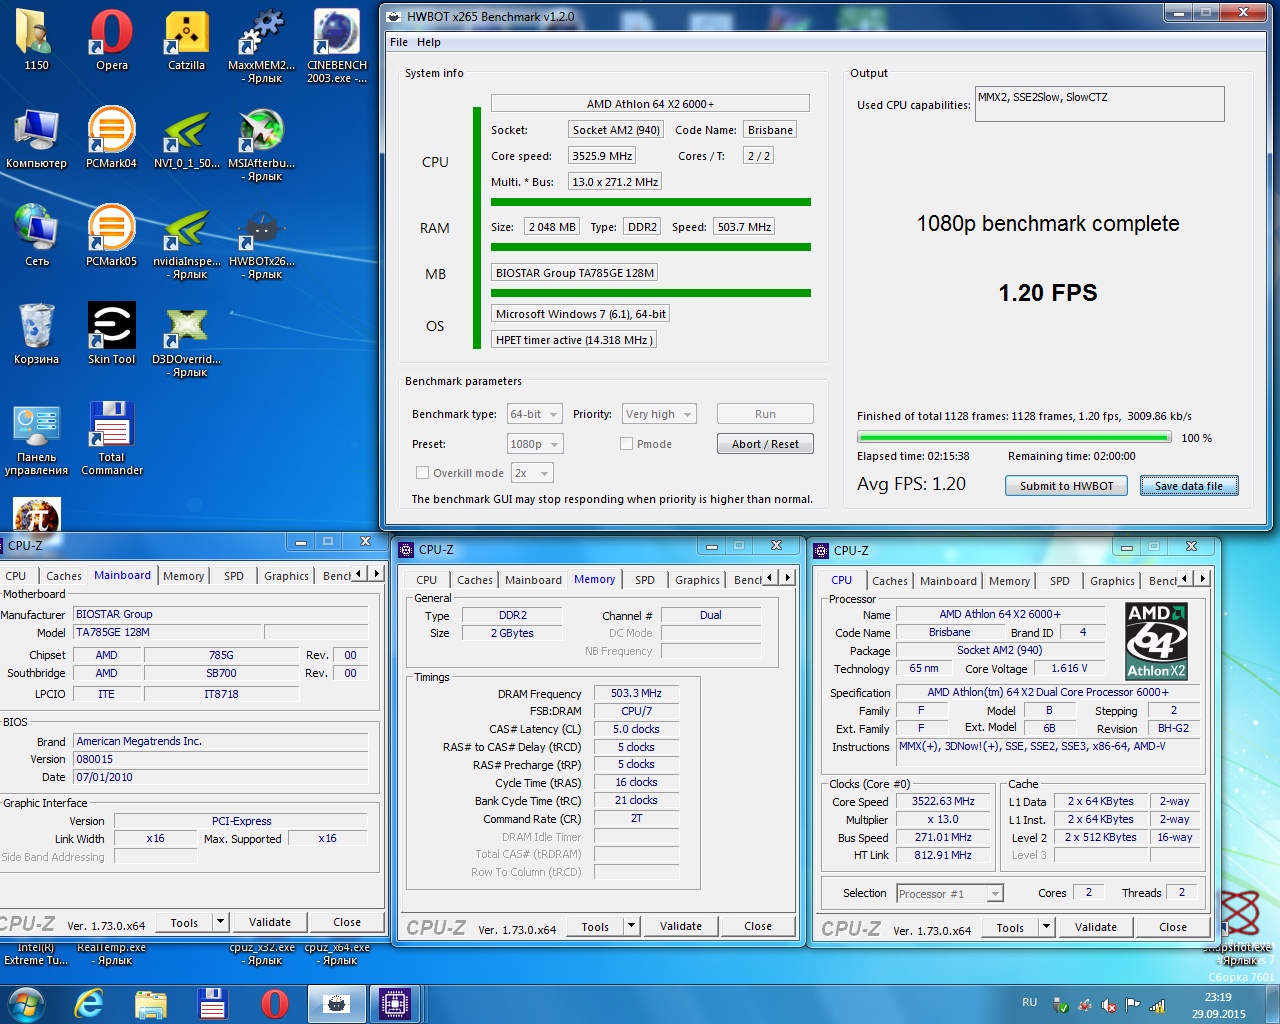This screenshot has height=1024, width=1280.
Task: Launch the PCMark05 shortcut
Action: pos(112,236)
